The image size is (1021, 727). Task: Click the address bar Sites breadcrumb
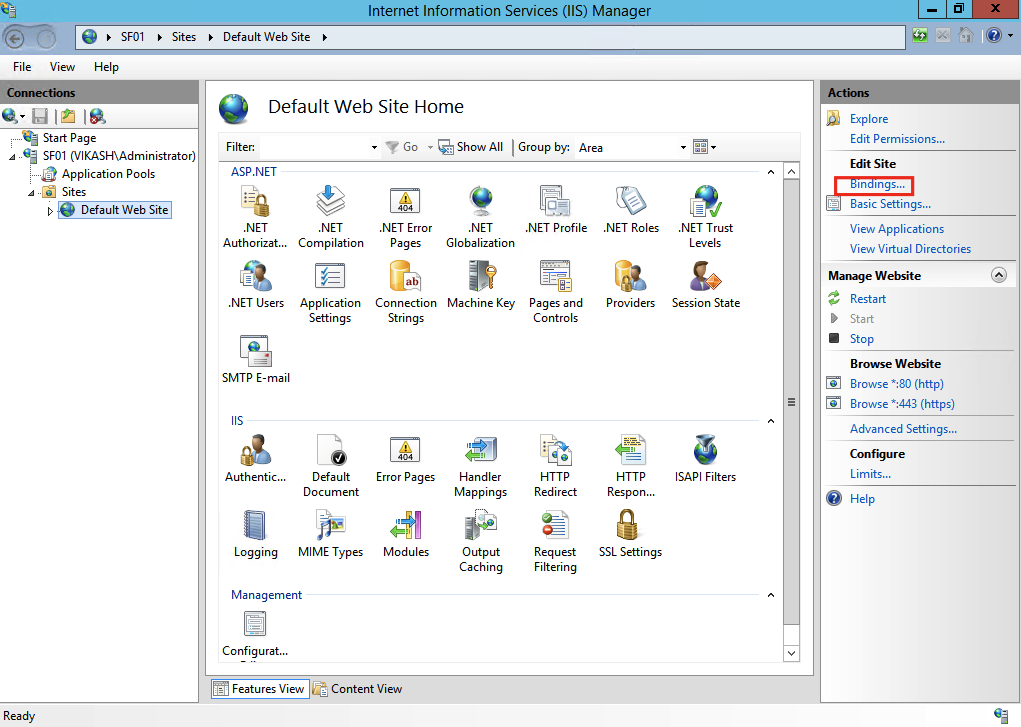[x=184, y=37]
